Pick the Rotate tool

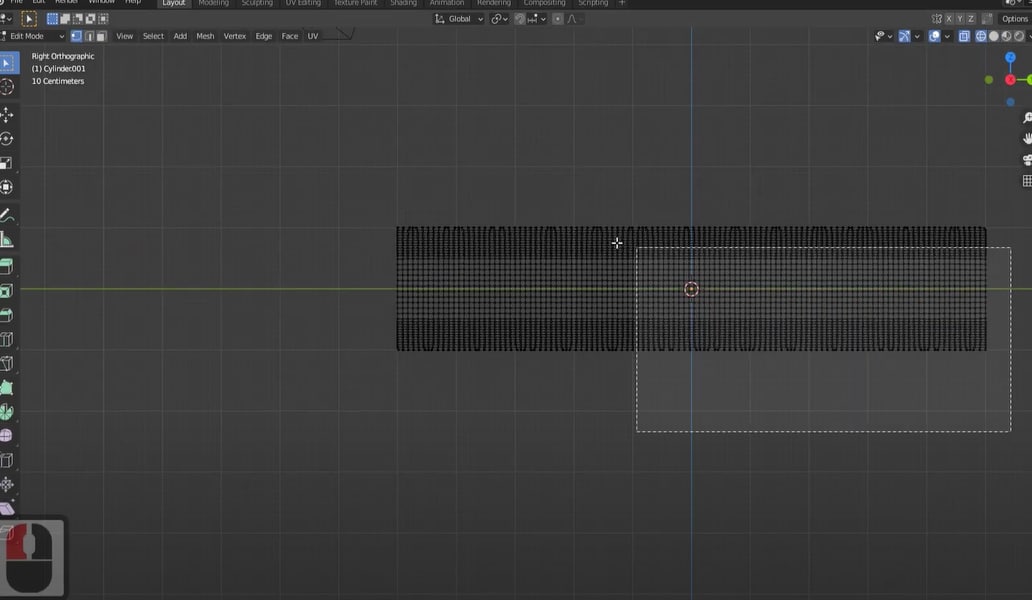[7, 139]
